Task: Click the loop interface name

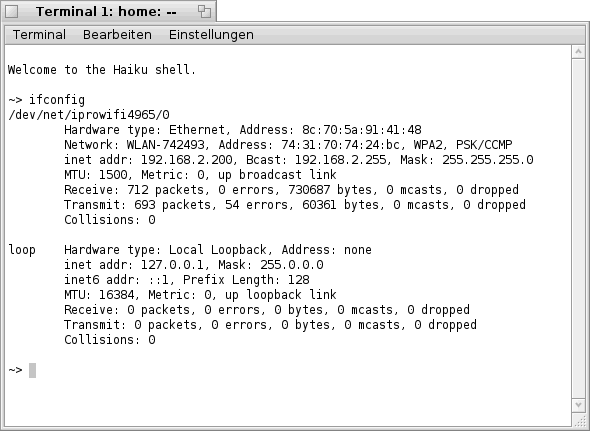Action: [x=22, y=250]
